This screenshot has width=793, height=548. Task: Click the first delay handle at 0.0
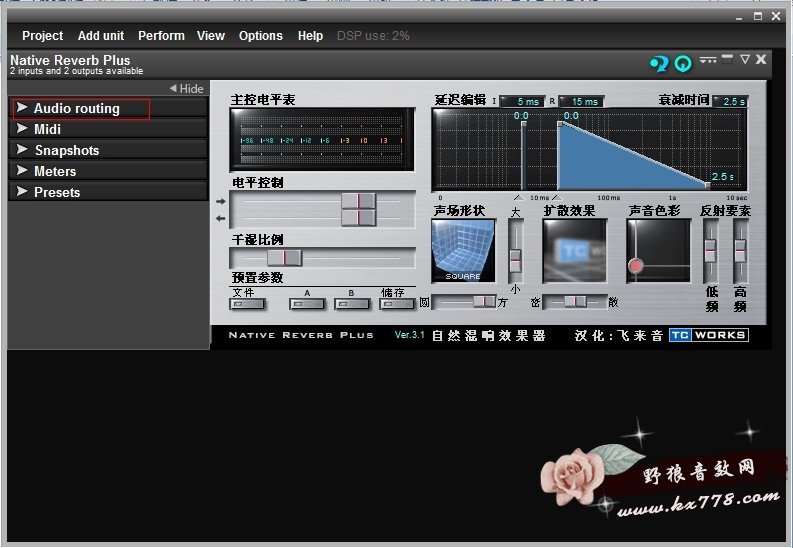[x=523, y=124]
